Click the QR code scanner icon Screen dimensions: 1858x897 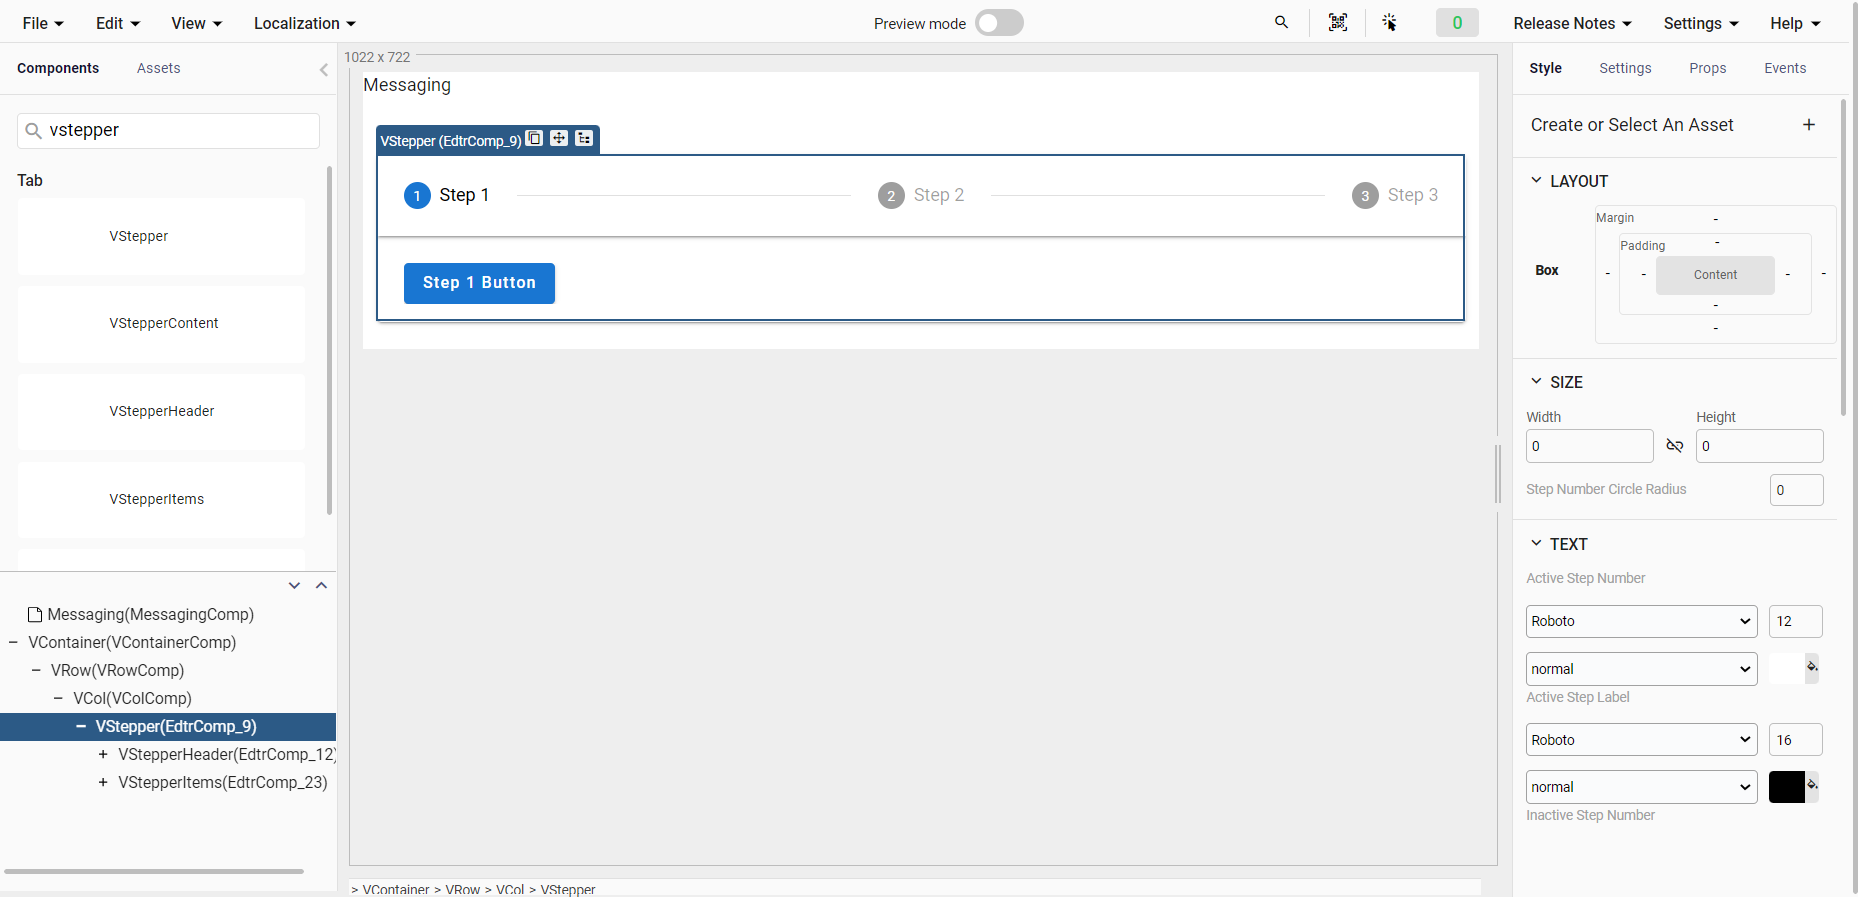click(1337, 23)
